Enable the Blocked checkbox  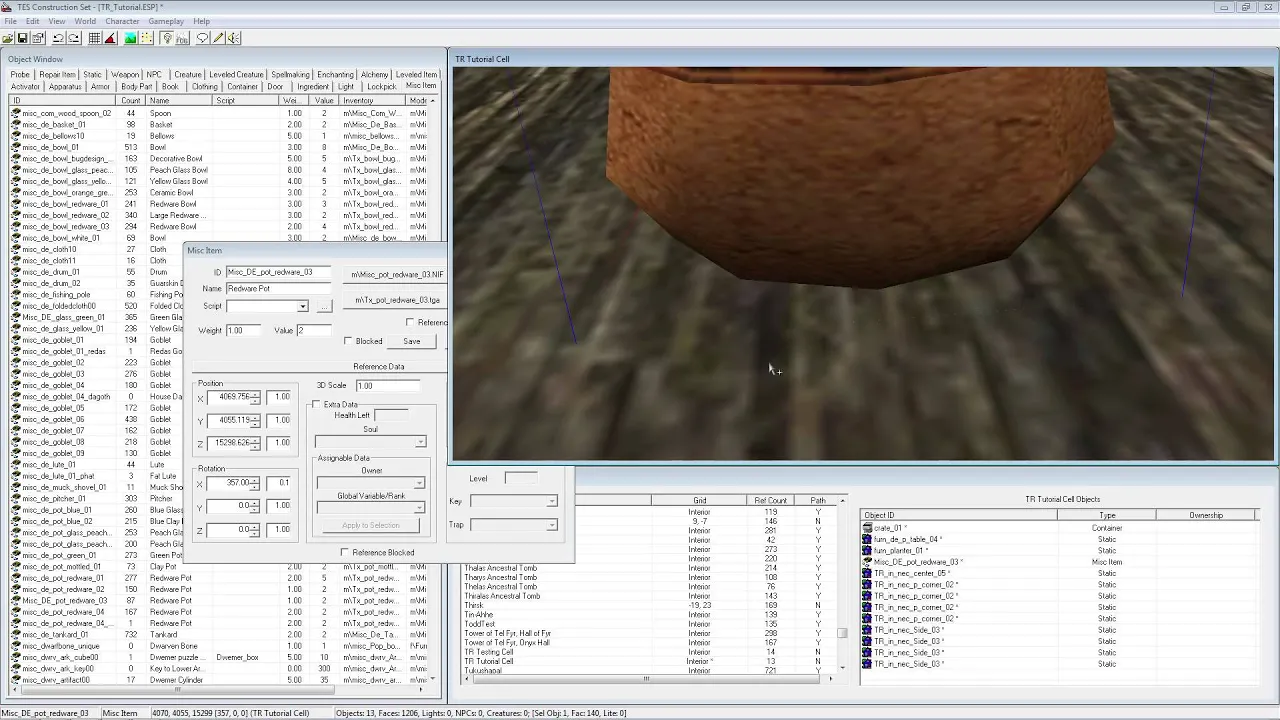[348, 341]
